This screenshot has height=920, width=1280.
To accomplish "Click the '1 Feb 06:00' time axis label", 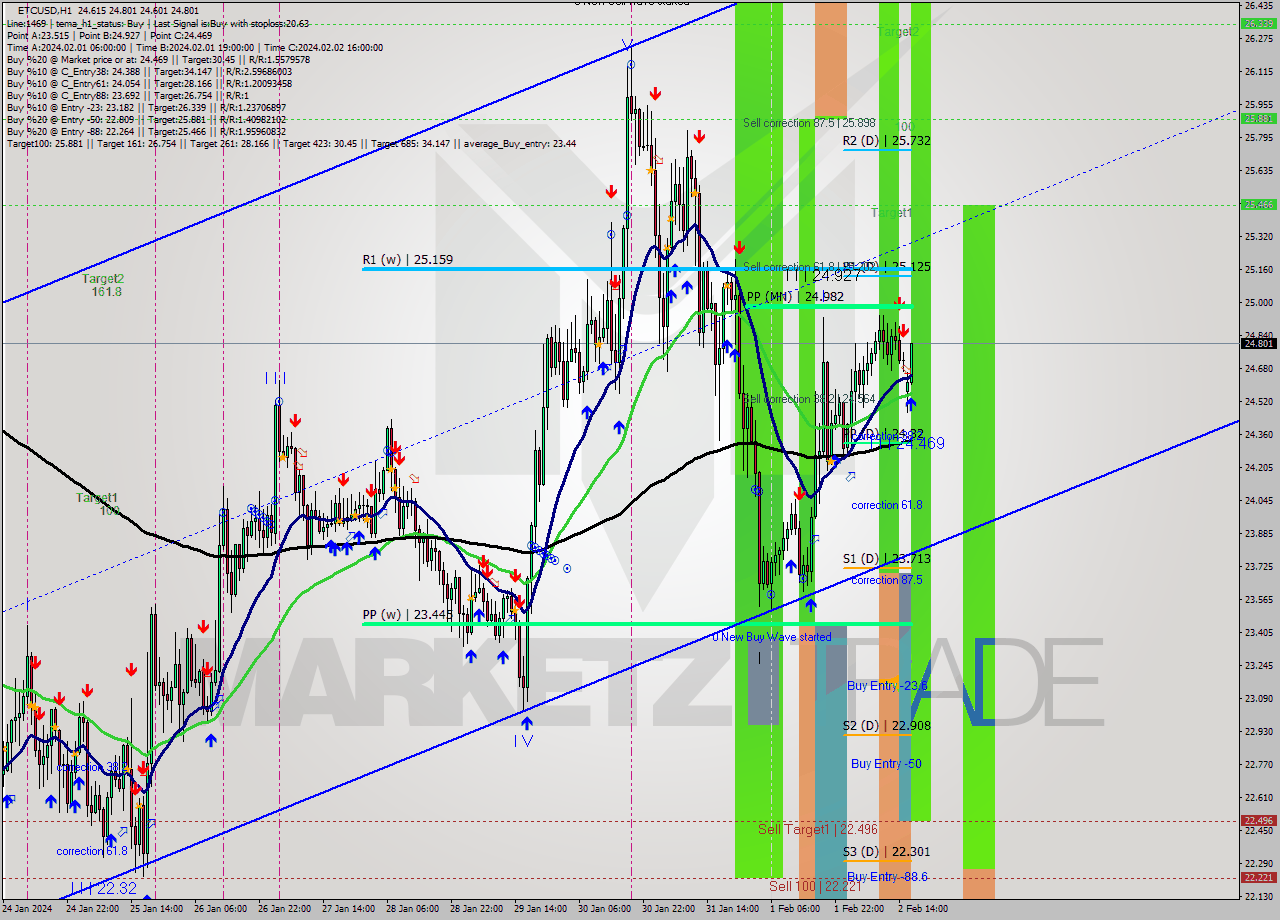I will coord(795,909).
